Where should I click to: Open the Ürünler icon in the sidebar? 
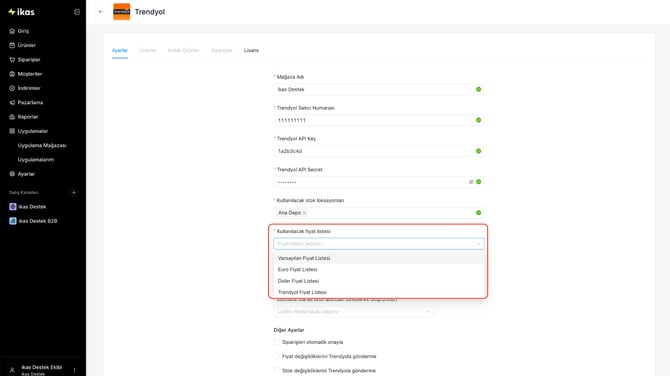12,45
